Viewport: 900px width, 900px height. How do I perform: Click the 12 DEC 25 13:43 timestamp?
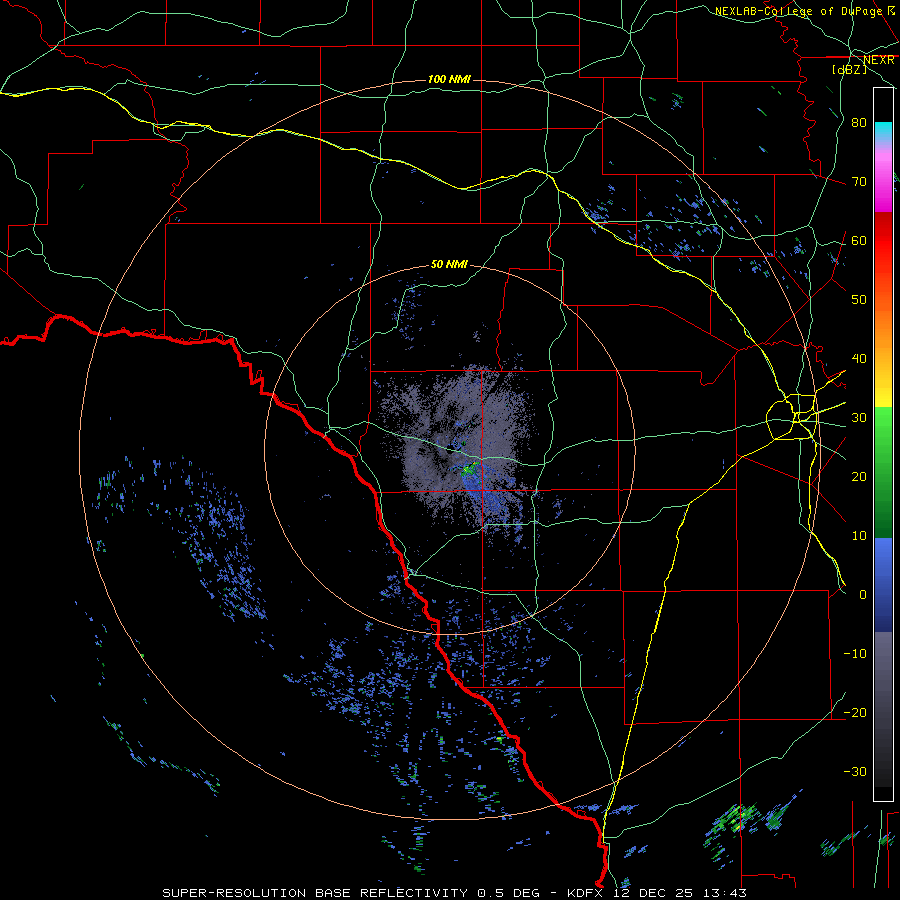point(680,893)
